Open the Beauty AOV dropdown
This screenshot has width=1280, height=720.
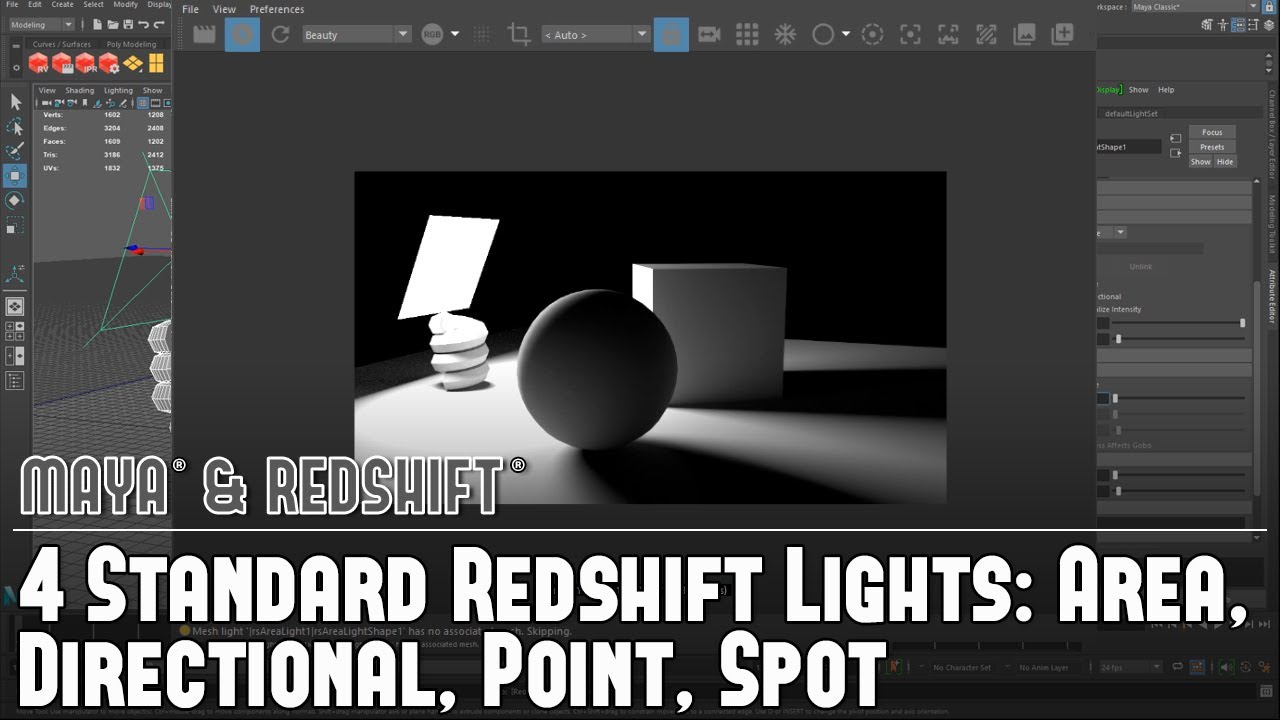coord(355,35)
